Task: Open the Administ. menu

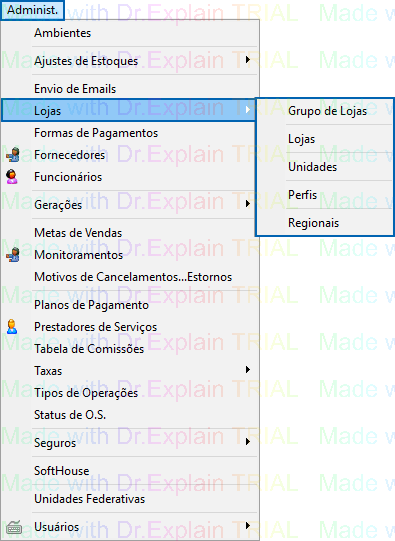Action: coord(32,10)
